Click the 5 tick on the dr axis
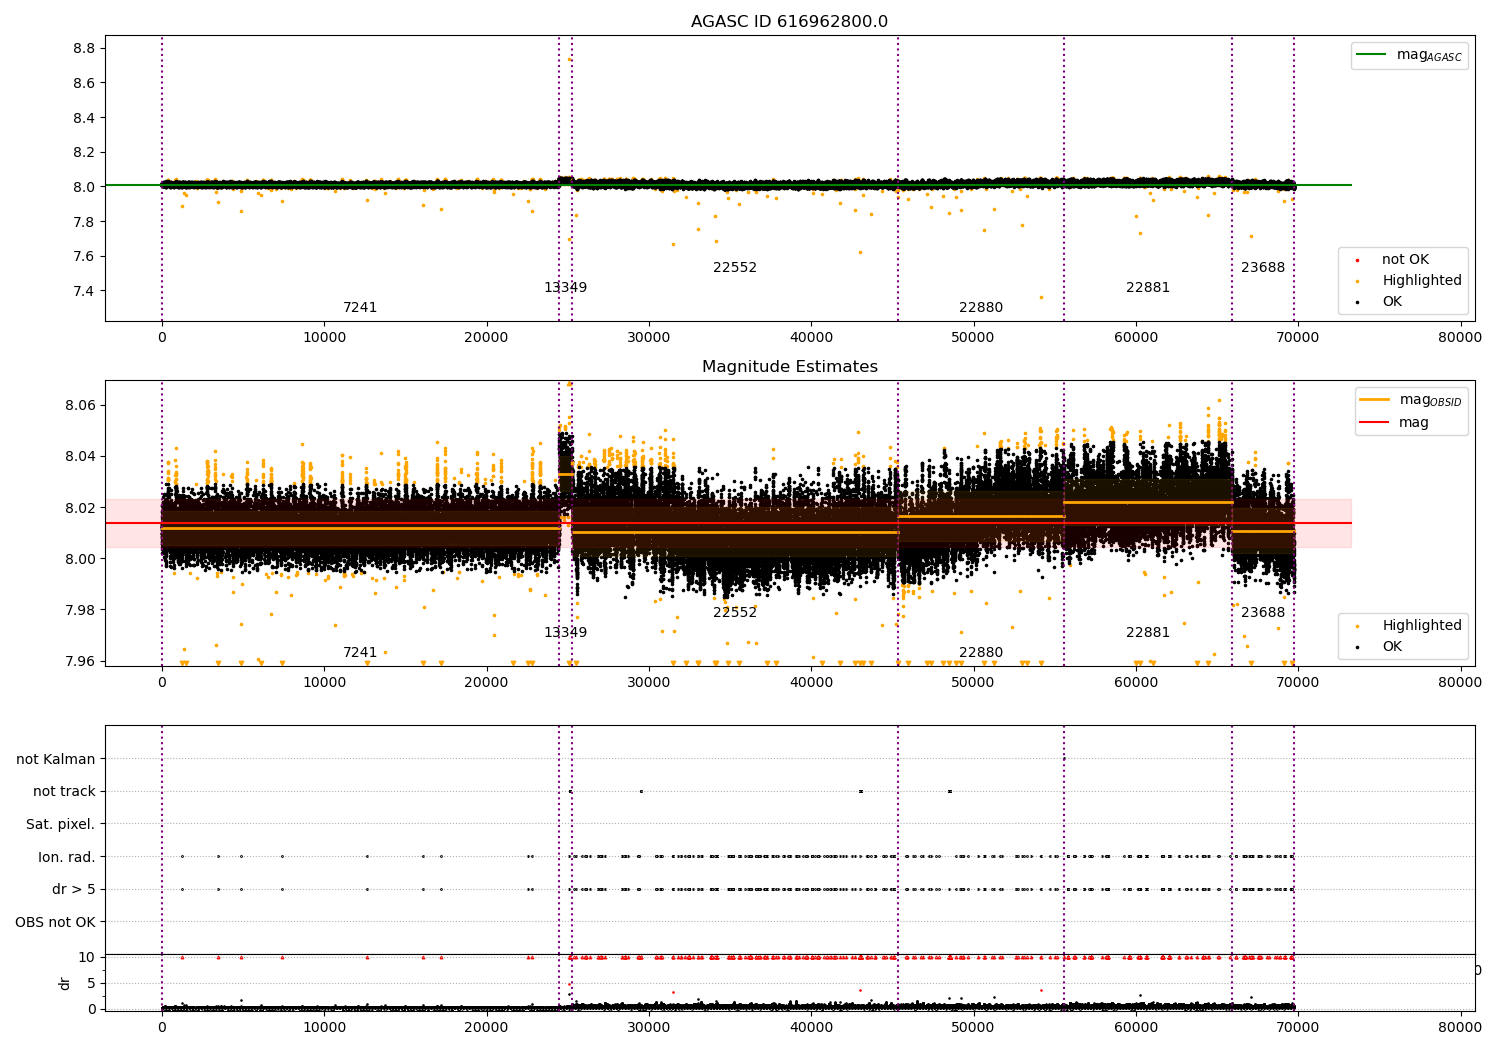Viewport: 1500px width, 1050px height. [x=91, y=983]
